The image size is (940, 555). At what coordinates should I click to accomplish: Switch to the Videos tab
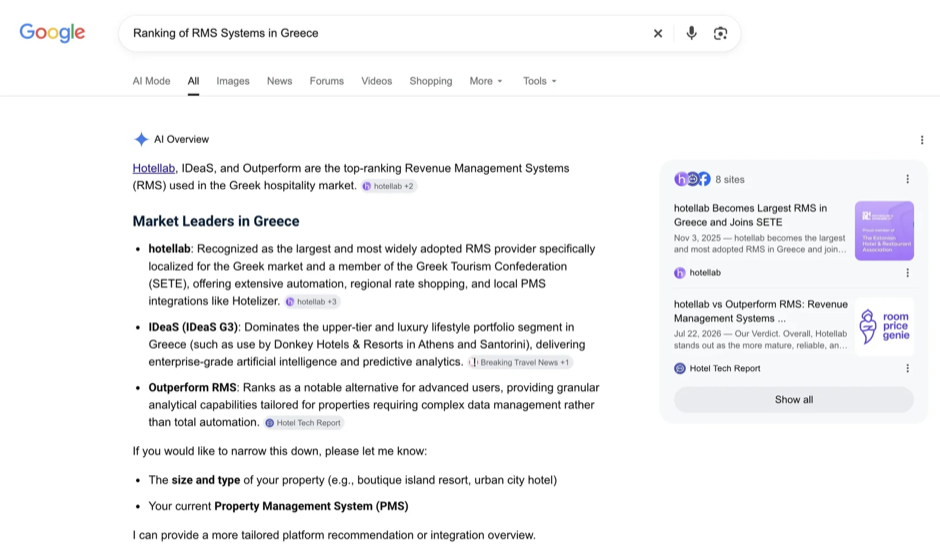click(x=376, y=81)
